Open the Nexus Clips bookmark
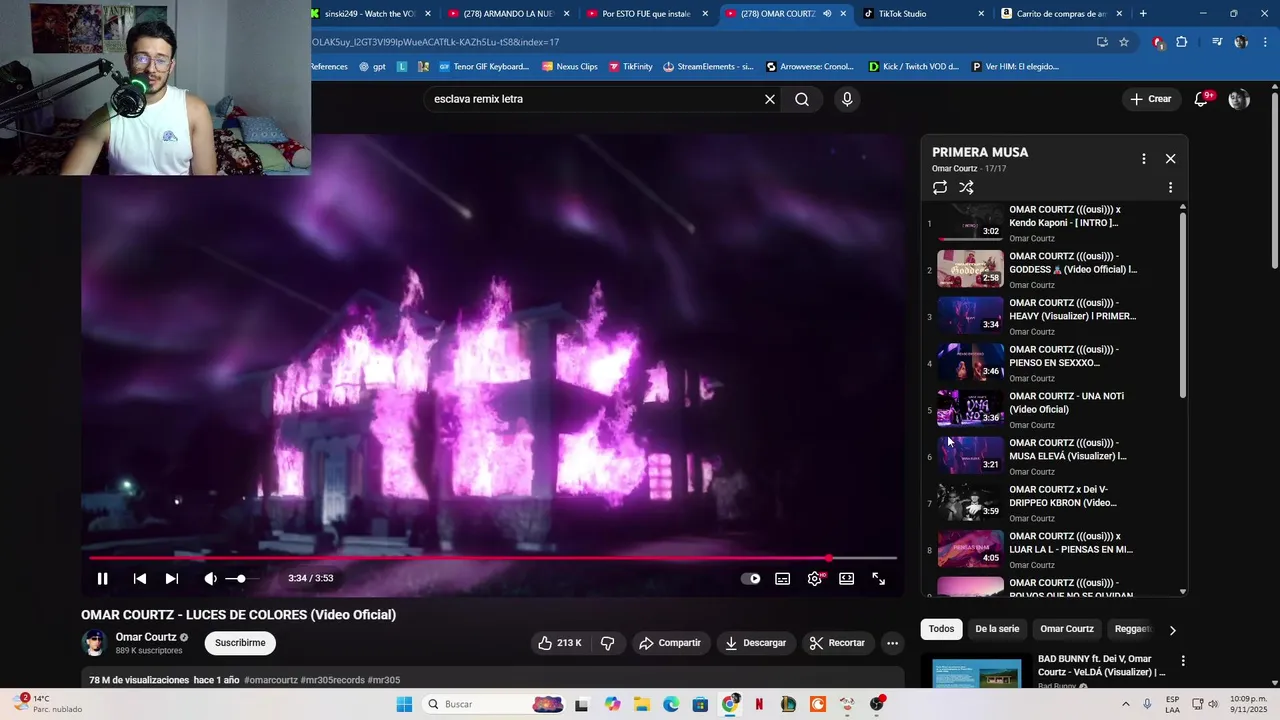Viewport: 1280px width, 720px height. coord(570,67)
